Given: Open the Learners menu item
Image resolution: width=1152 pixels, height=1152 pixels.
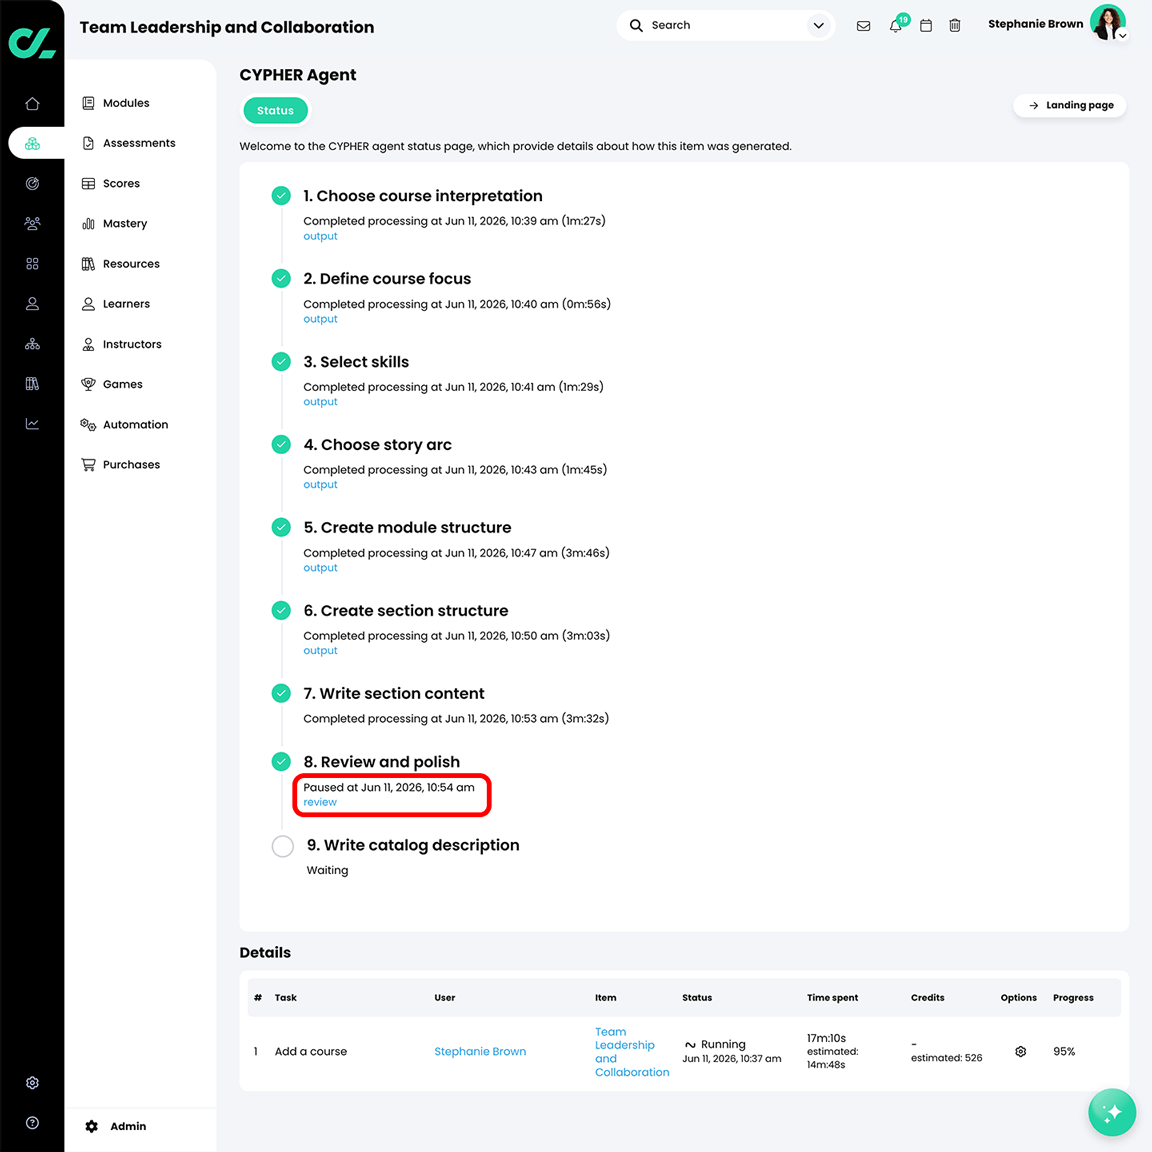Looking at the screenshot, I should (116, 303).
